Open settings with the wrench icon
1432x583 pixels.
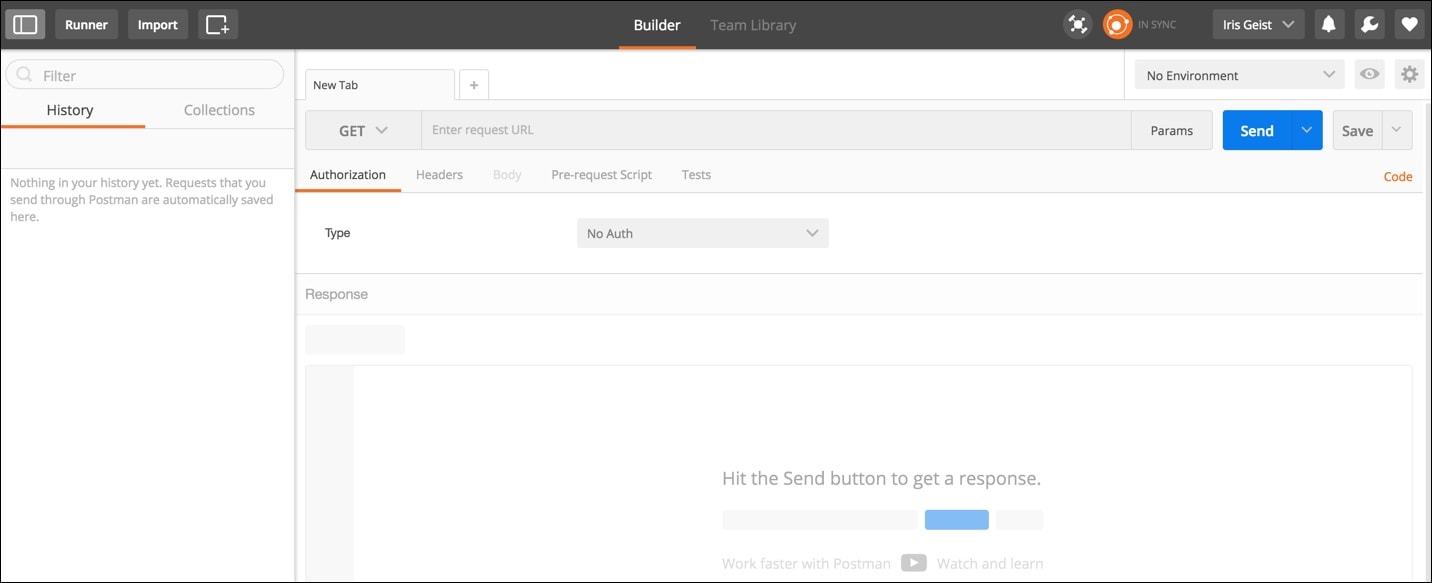(x=1369, y=23)
